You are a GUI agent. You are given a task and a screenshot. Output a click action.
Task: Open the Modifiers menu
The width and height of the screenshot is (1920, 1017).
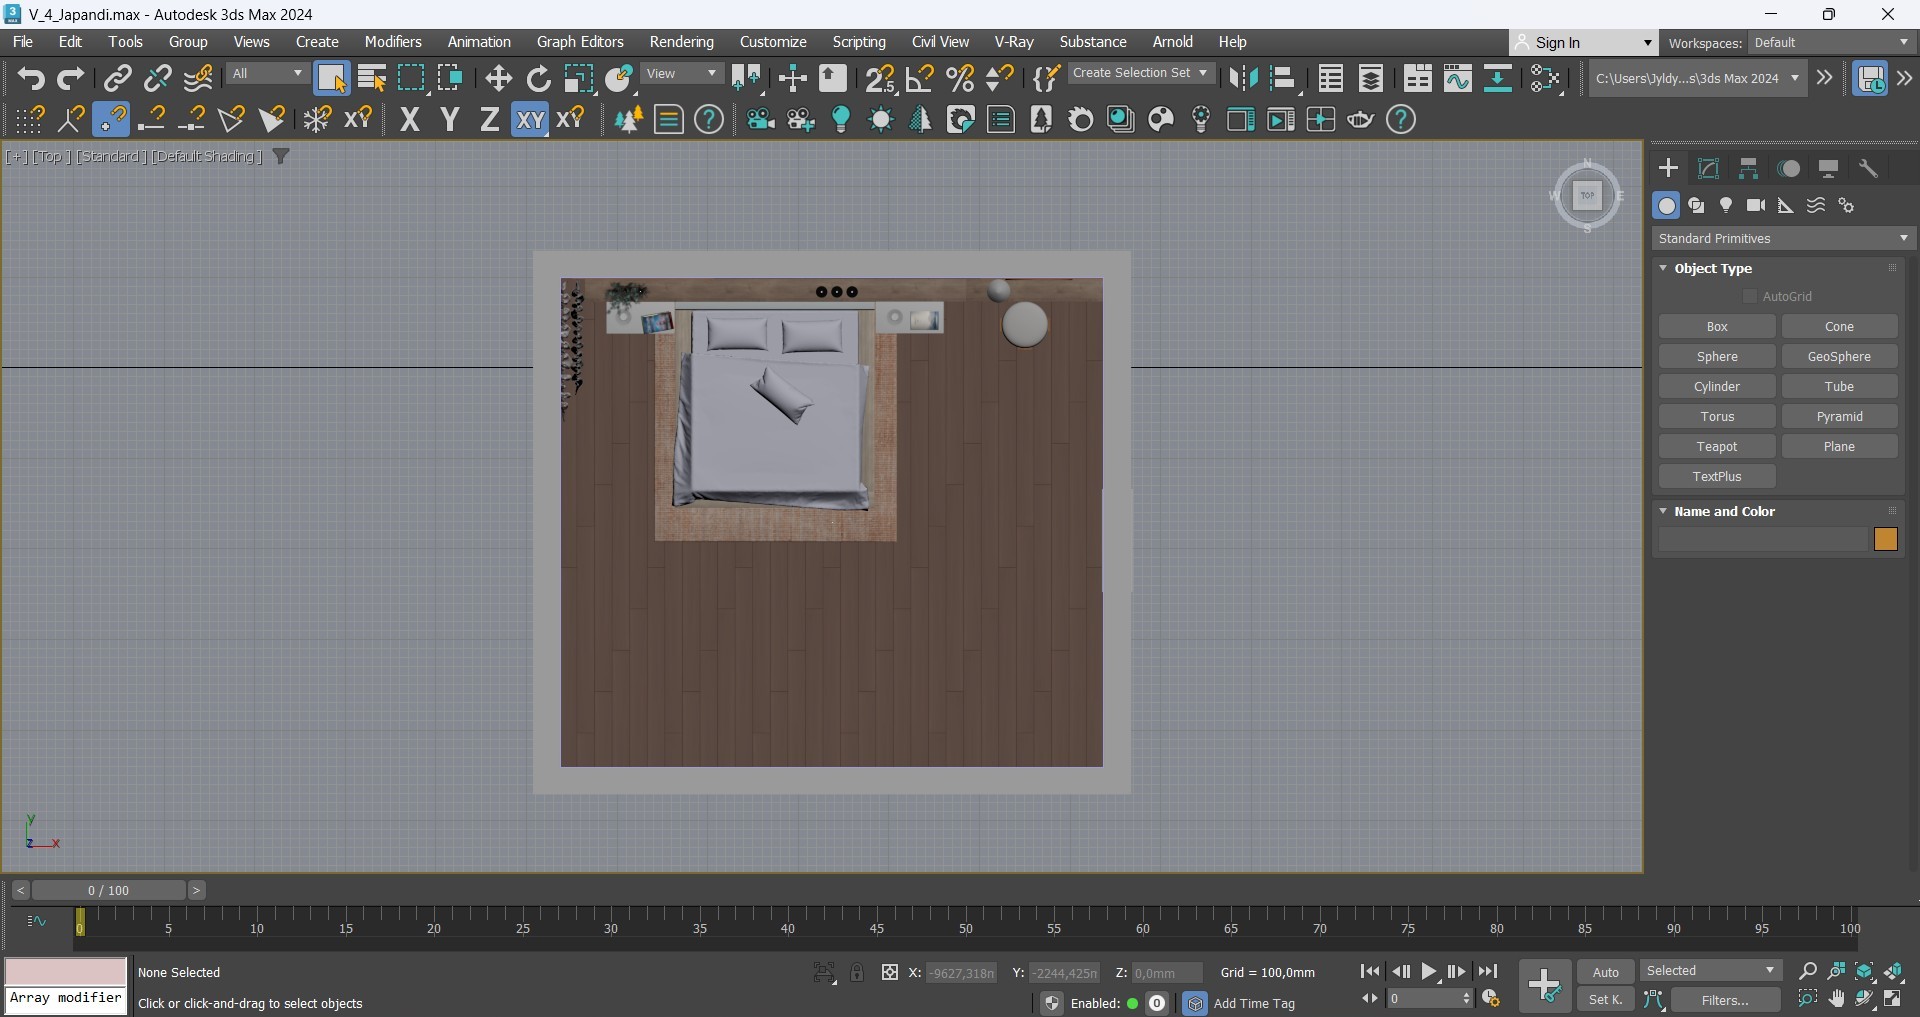pyautogui.click(x=392, y=42)
